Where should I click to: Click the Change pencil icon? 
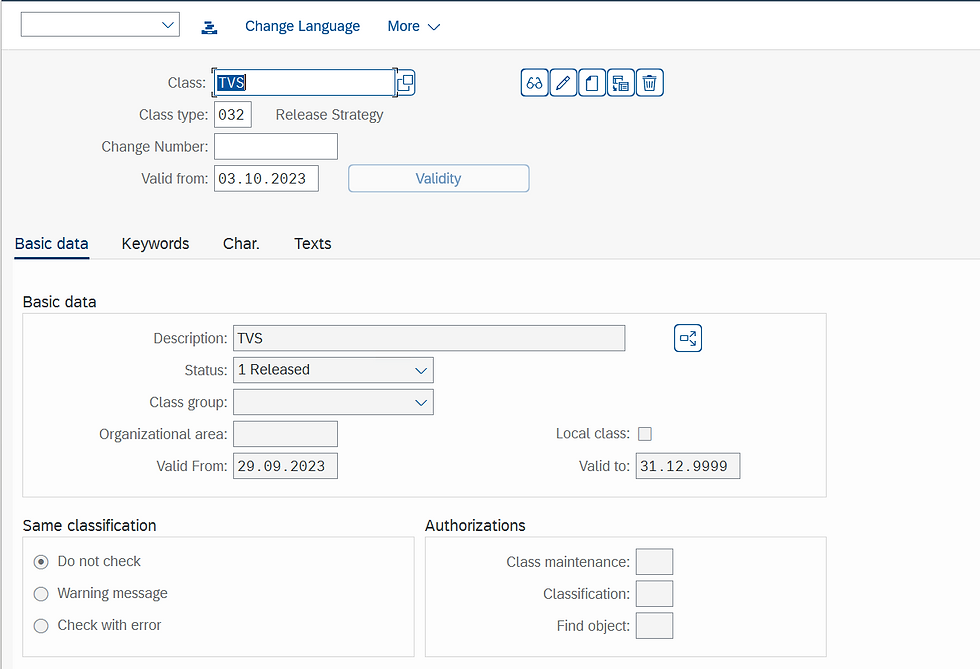563,83
